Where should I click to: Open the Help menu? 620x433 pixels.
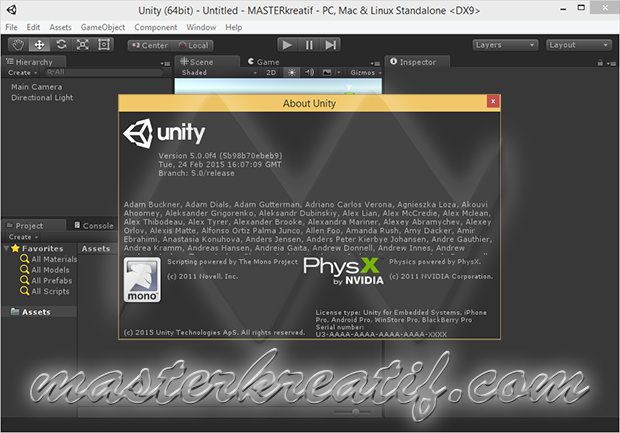click(x=234, y=27)
